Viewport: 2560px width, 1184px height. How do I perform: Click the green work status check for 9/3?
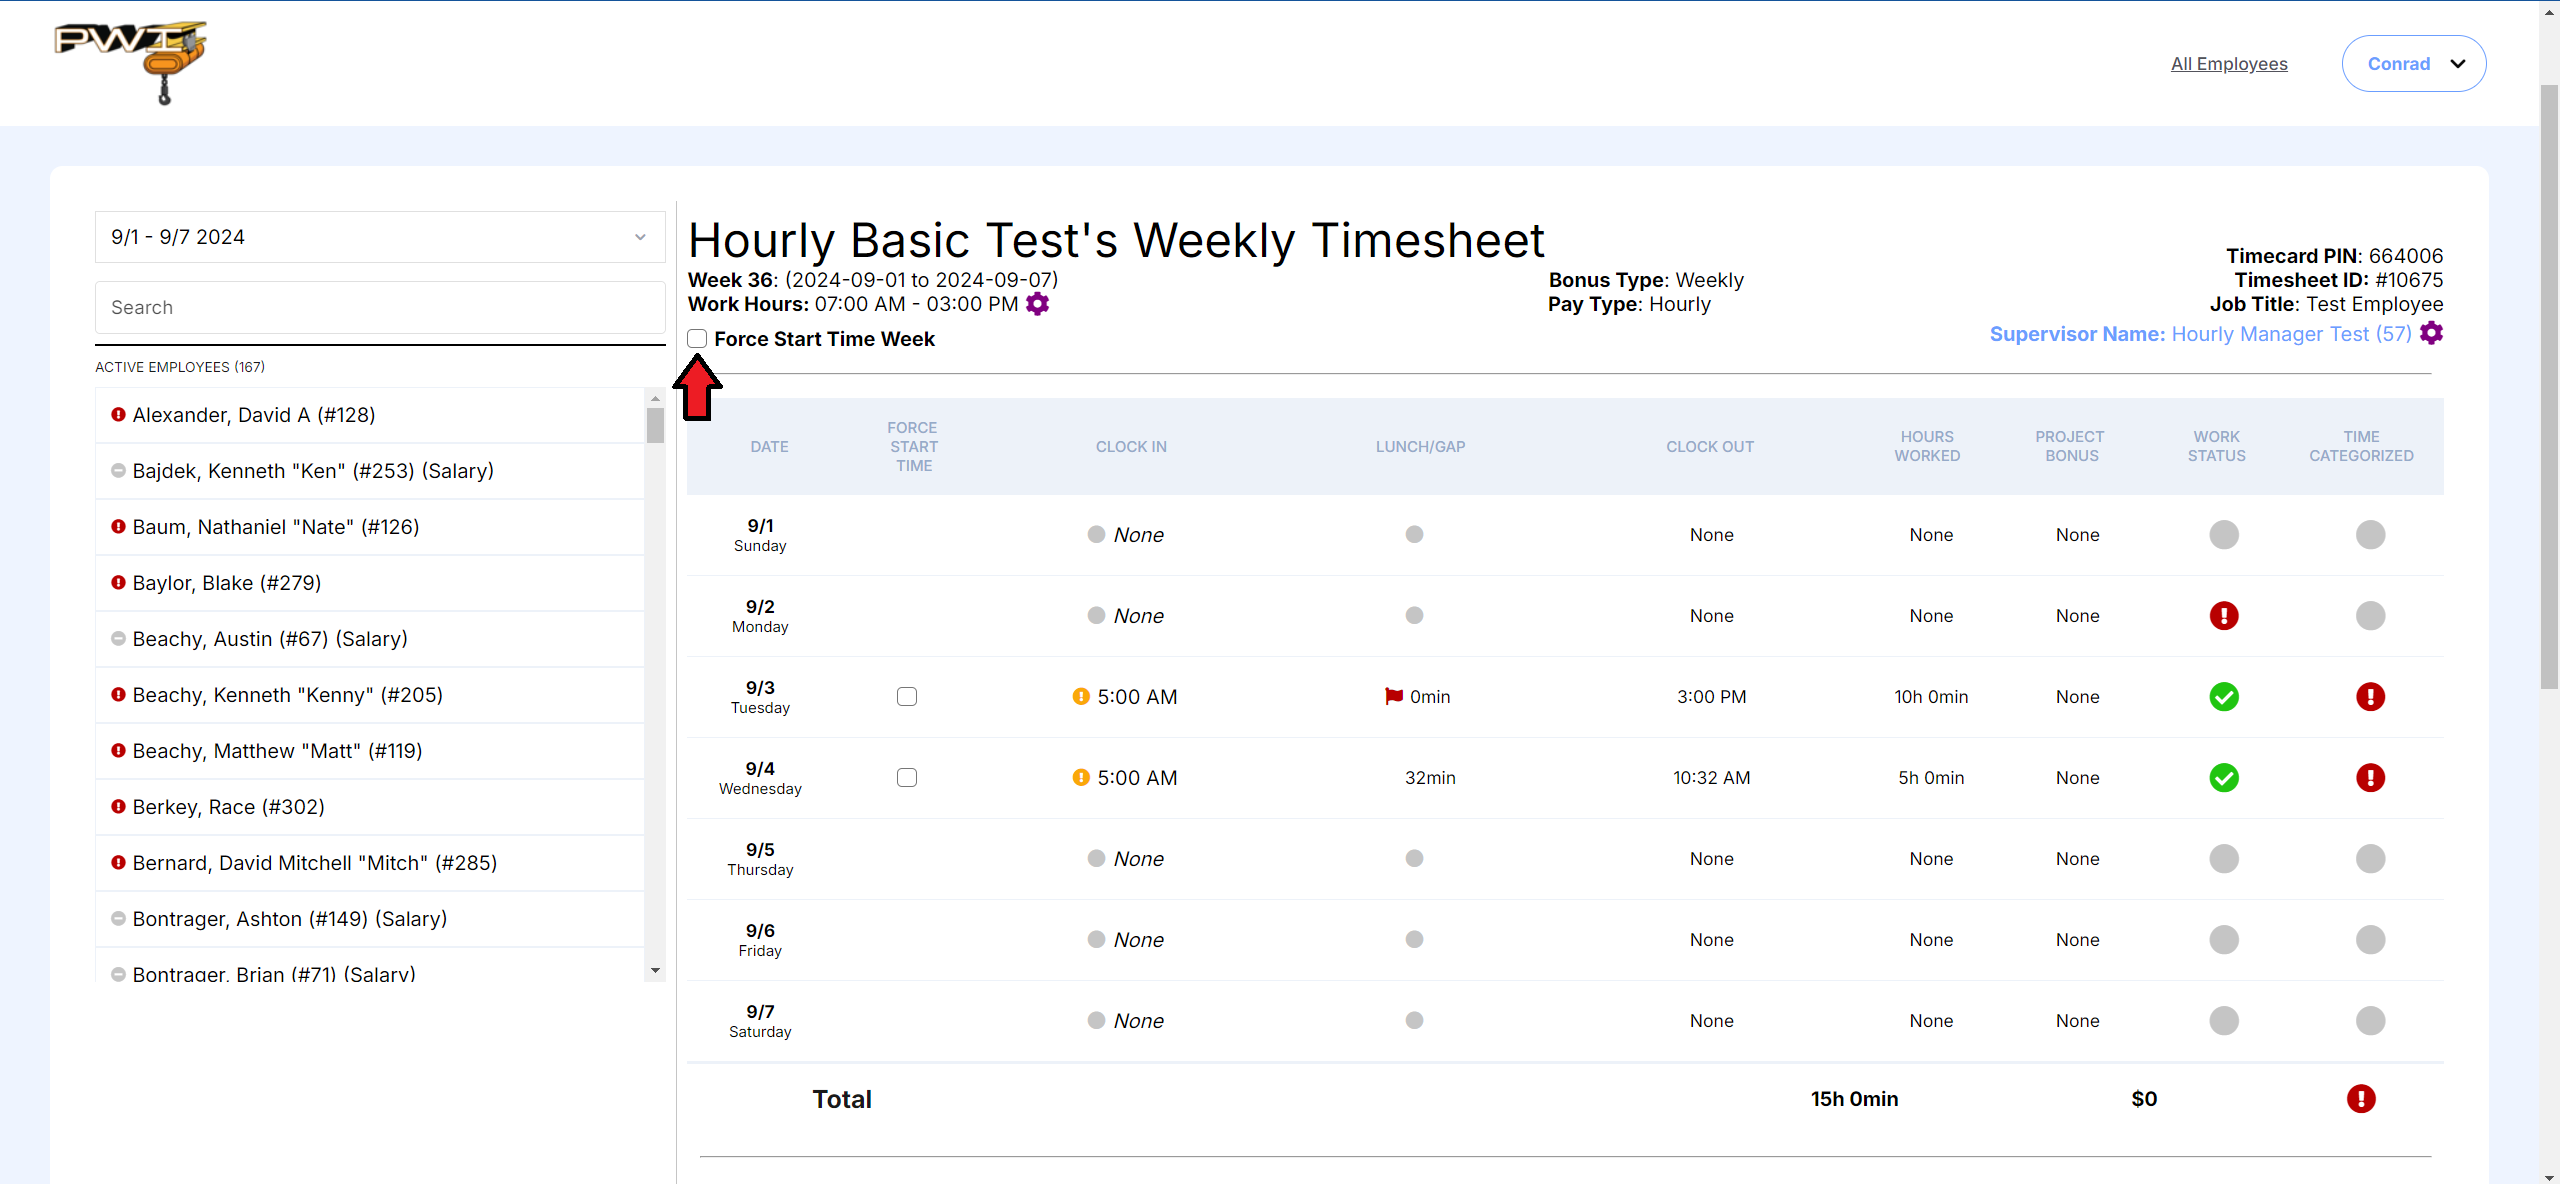2223,697
